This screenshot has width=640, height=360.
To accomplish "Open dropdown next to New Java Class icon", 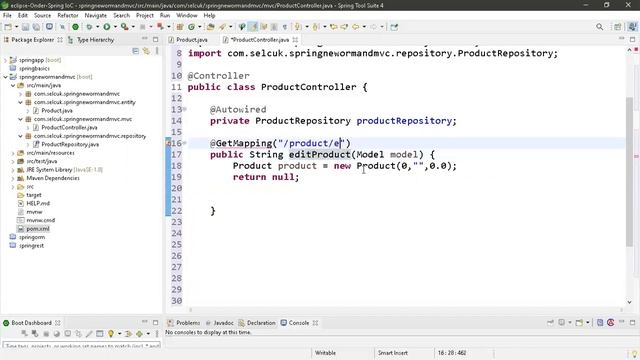I will tap(200, 27).
